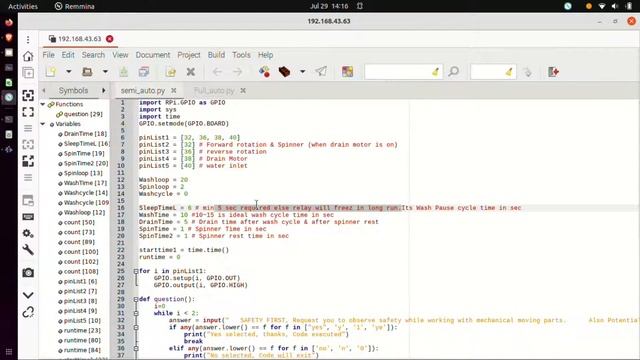Open Firefox from the Ubuntu dock

9,22
